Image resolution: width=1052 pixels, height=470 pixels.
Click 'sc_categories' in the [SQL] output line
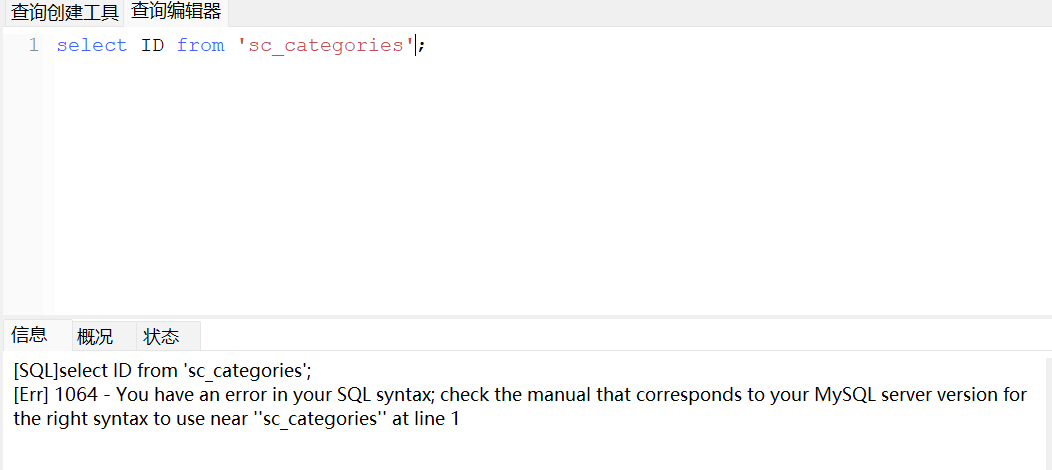click(243, 369)
